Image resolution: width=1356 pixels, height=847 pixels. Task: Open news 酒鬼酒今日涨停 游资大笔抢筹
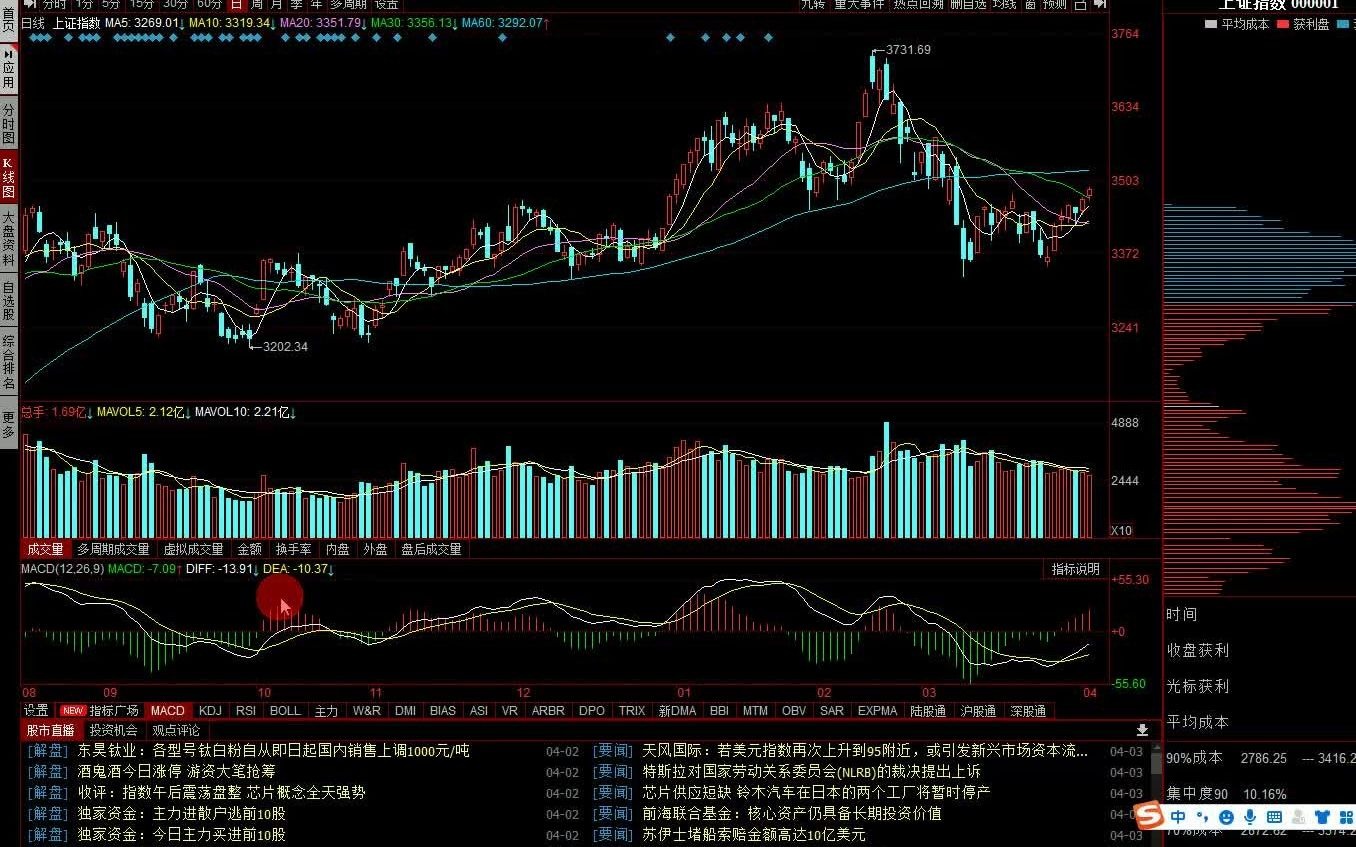coord(177,771)
